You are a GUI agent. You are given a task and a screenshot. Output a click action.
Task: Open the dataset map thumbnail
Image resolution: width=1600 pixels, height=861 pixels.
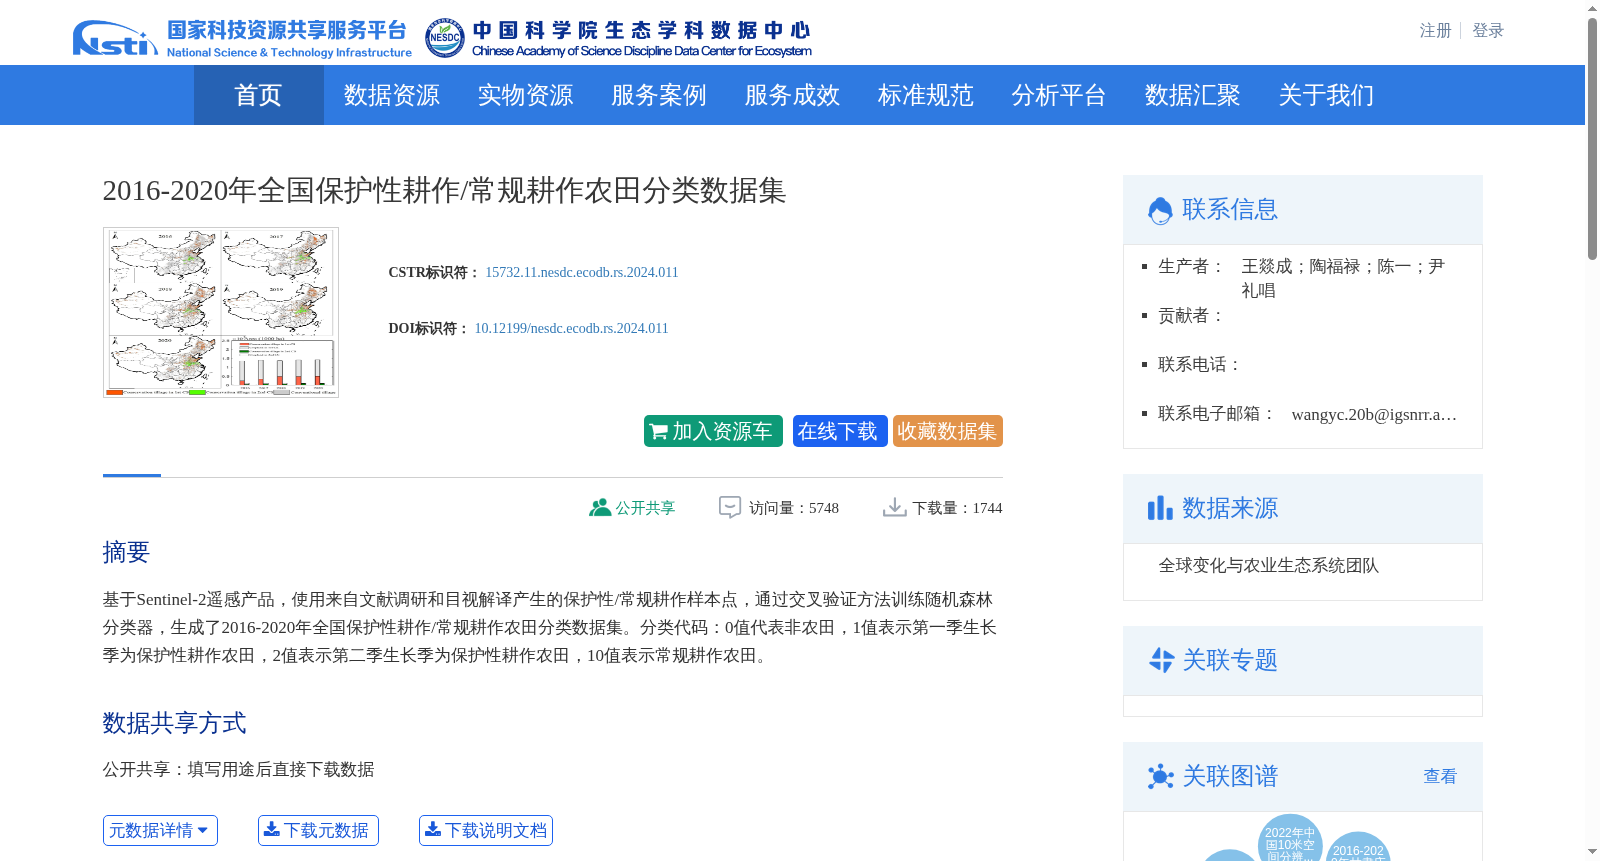[221, 312]
